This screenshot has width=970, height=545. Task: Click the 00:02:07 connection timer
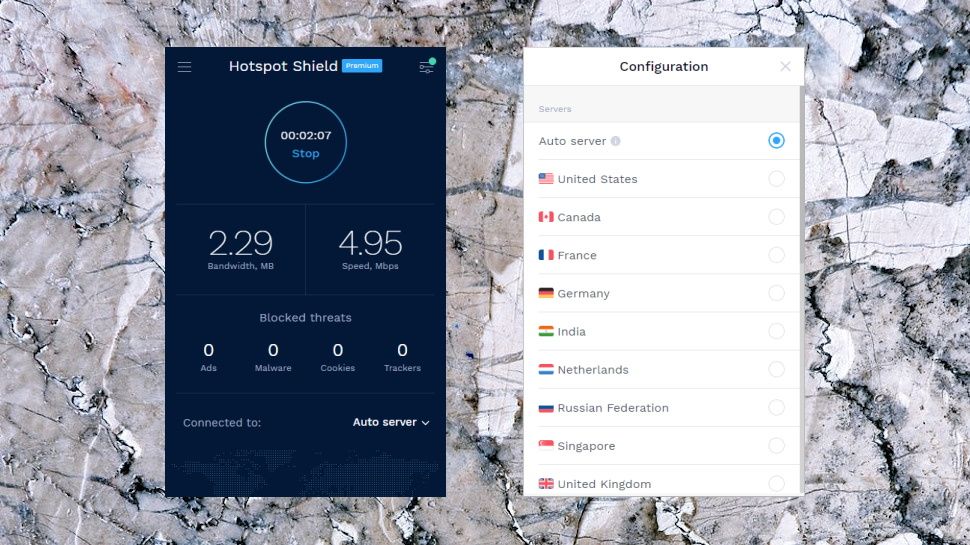click(x=306, y=135)
